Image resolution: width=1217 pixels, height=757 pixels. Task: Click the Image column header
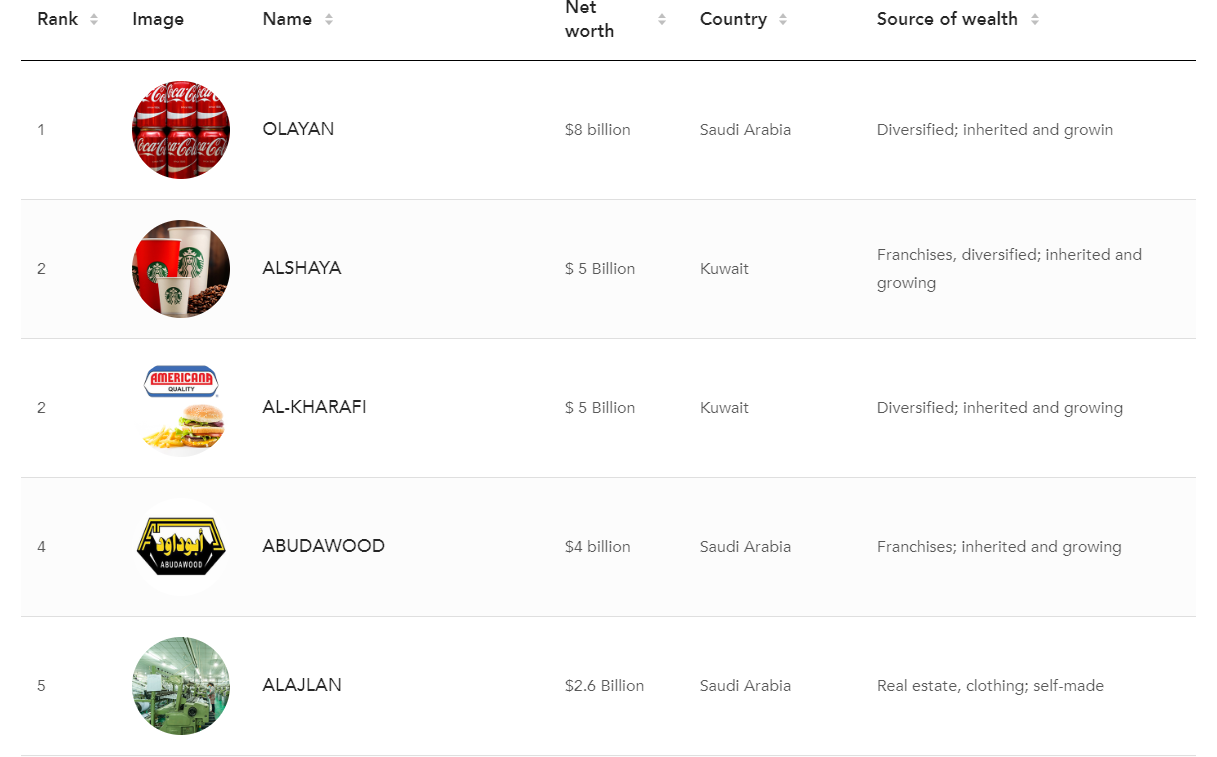(158, 19)
